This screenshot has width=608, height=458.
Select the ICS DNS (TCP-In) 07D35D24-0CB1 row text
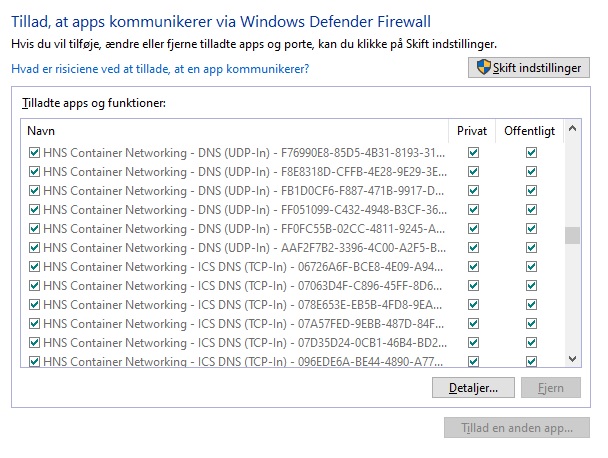(245, 343)
